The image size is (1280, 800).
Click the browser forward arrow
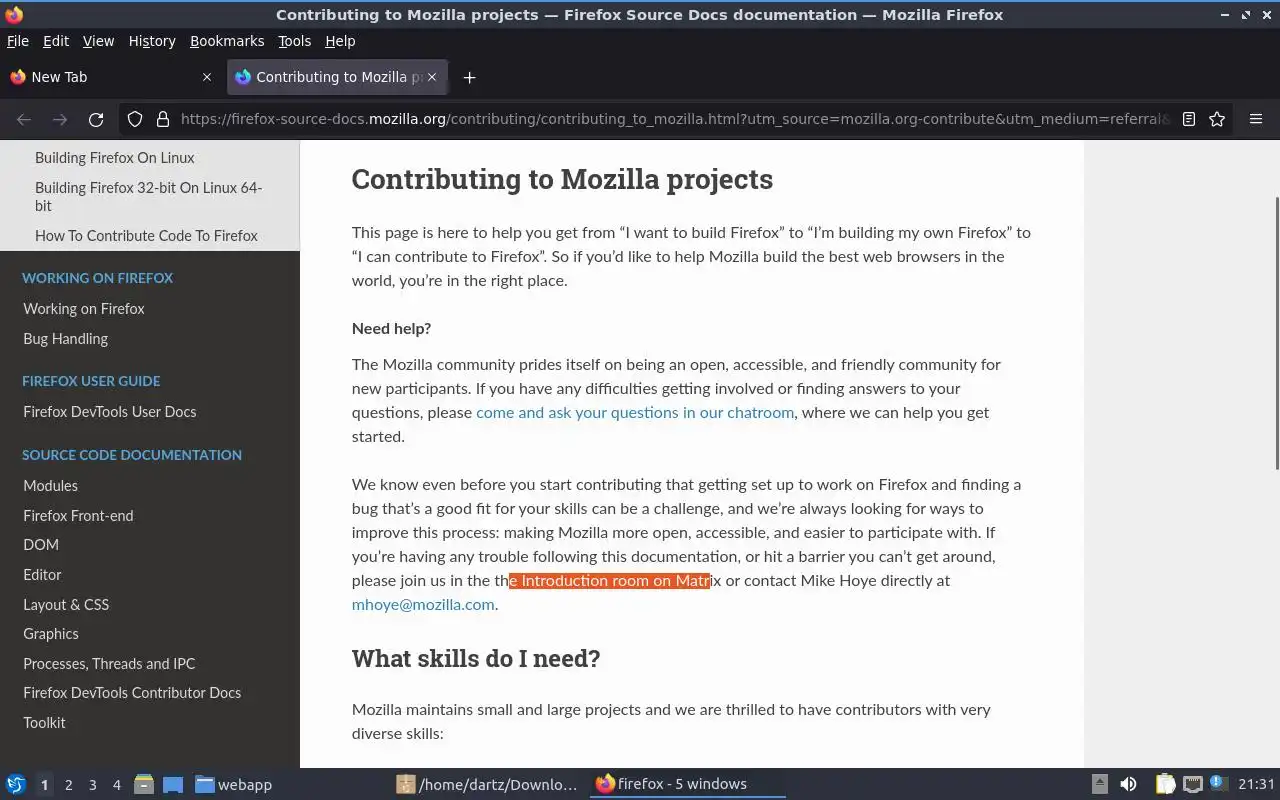tap(60, 119)
